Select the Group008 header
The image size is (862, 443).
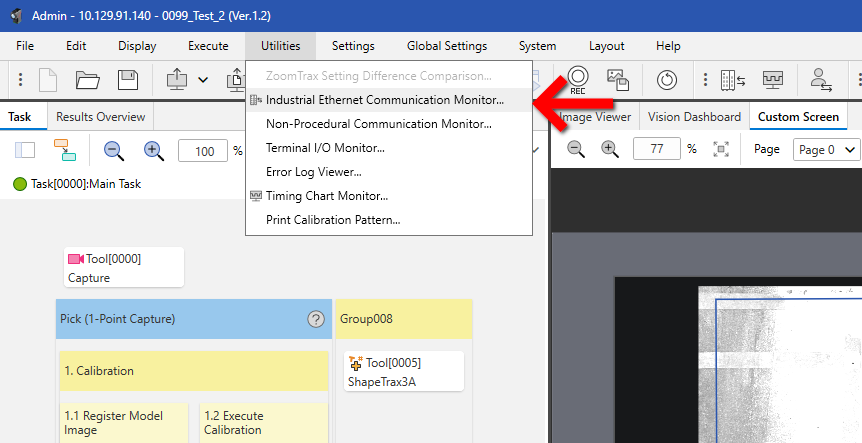(x=404, y=319)
